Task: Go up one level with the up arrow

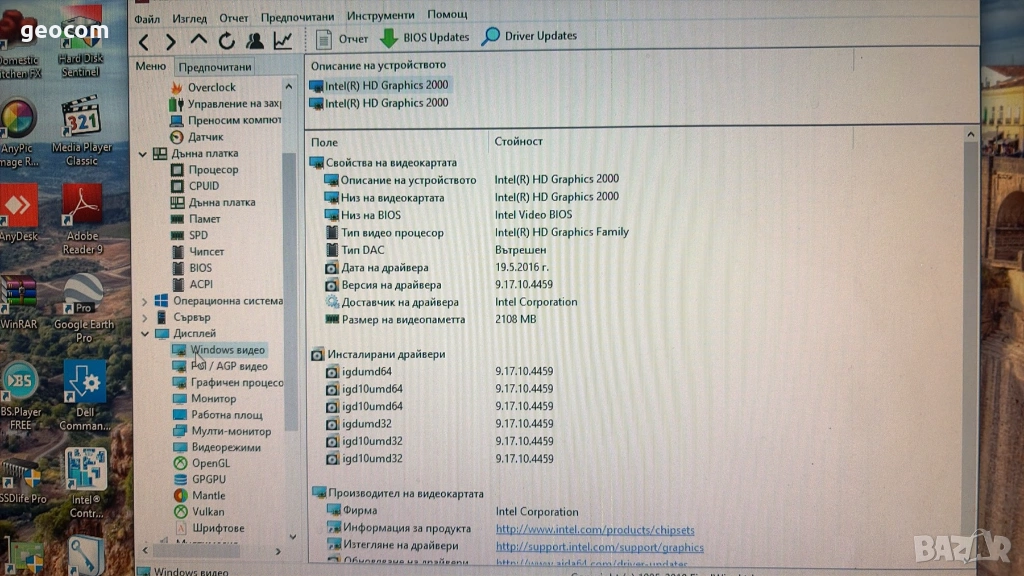Action: coord(199,41)
